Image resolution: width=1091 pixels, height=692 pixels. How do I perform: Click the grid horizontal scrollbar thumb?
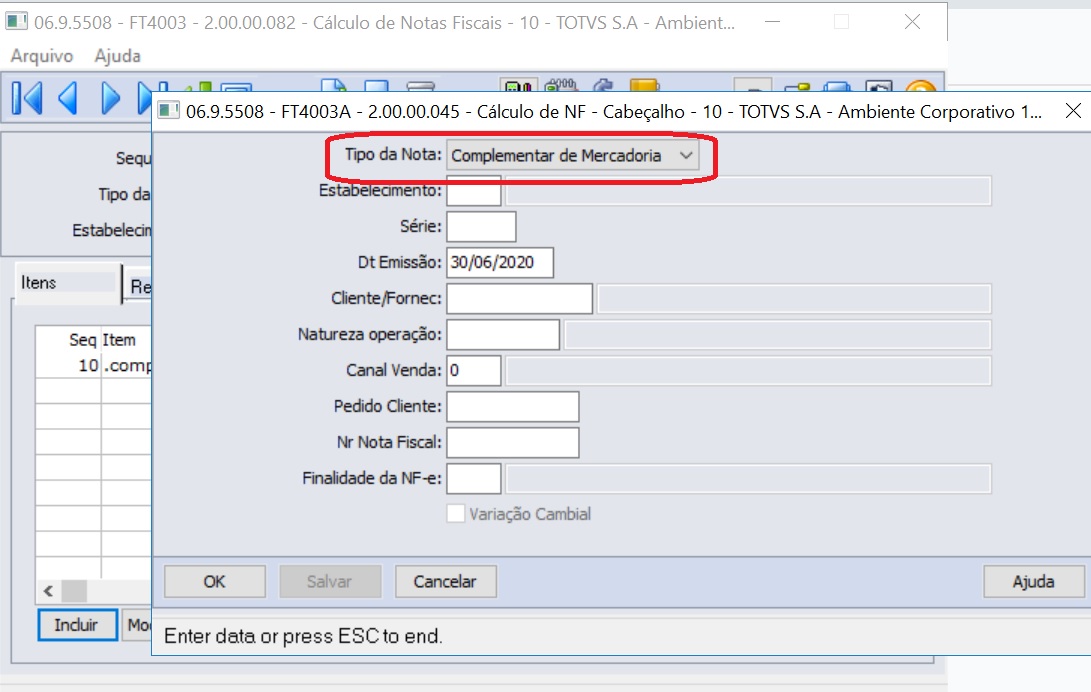[x=74, y=591]
